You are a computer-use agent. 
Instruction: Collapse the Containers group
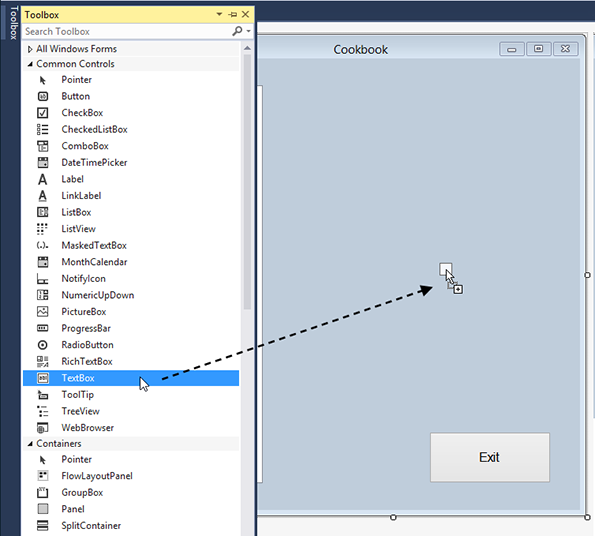(x=30, y=443)
